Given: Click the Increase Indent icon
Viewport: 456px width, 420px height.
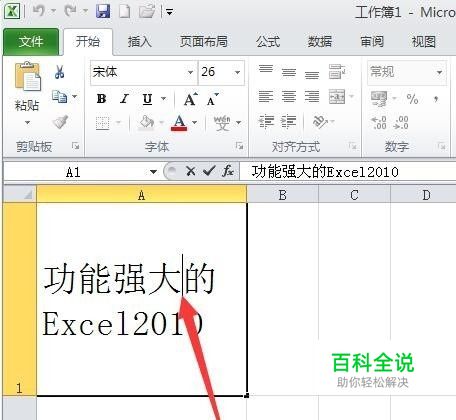Looking at the screenshot, I should 289,122.
